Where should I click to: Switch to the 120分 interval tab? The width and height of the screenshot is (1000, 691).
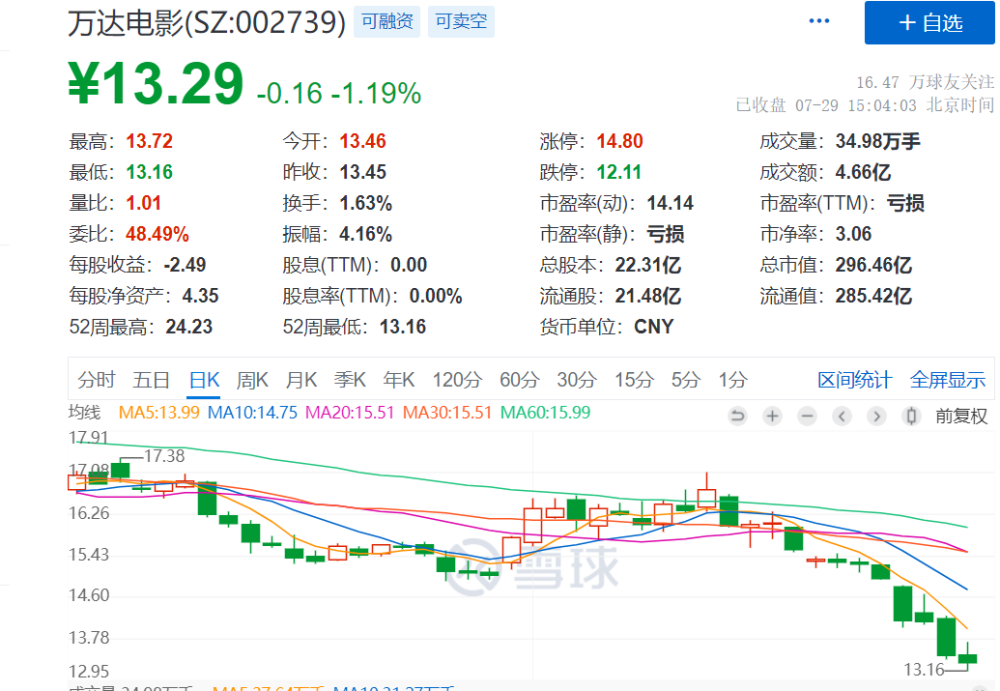(457, 380)
